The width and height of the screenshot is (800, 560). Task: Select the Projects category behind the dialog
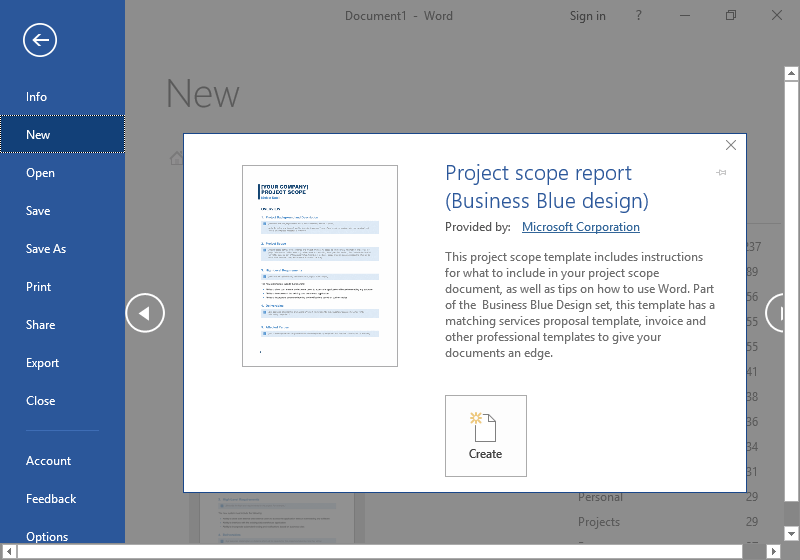pos(598,522)
